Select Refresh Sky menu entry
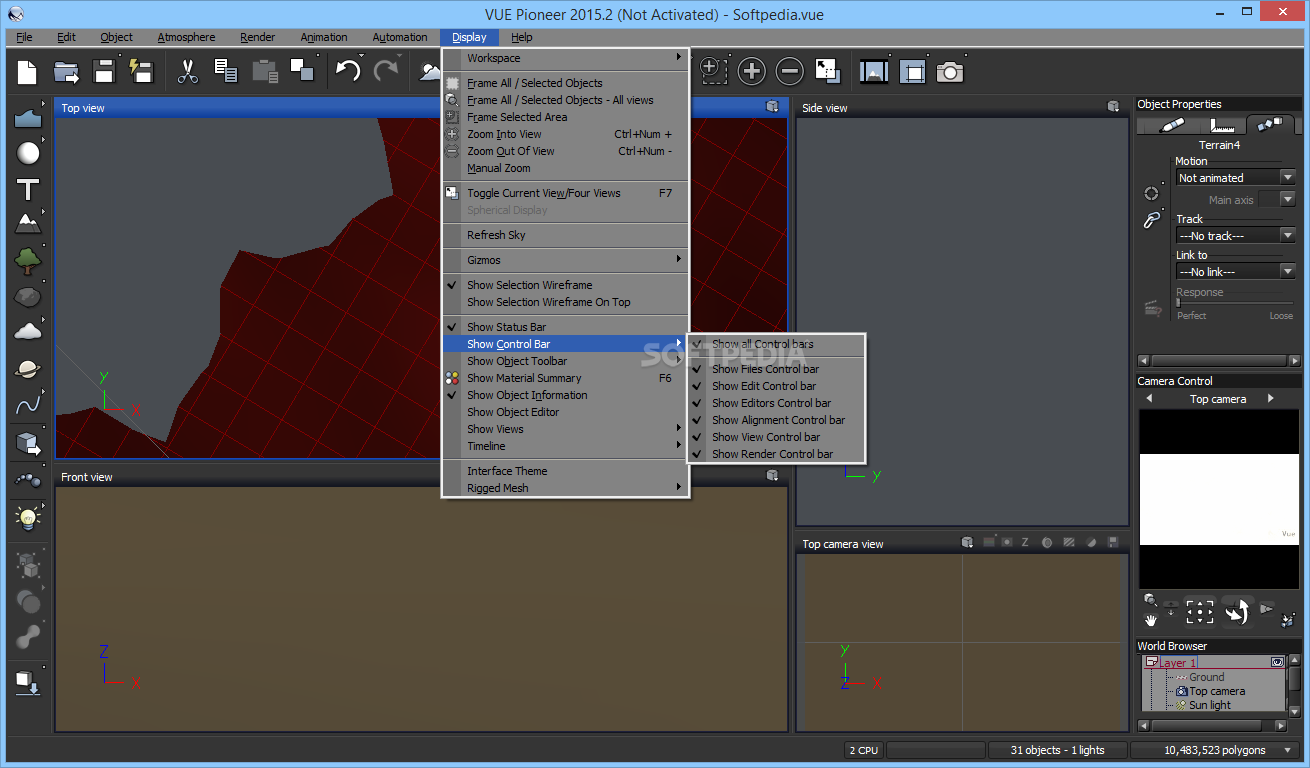 click(564, 235)
